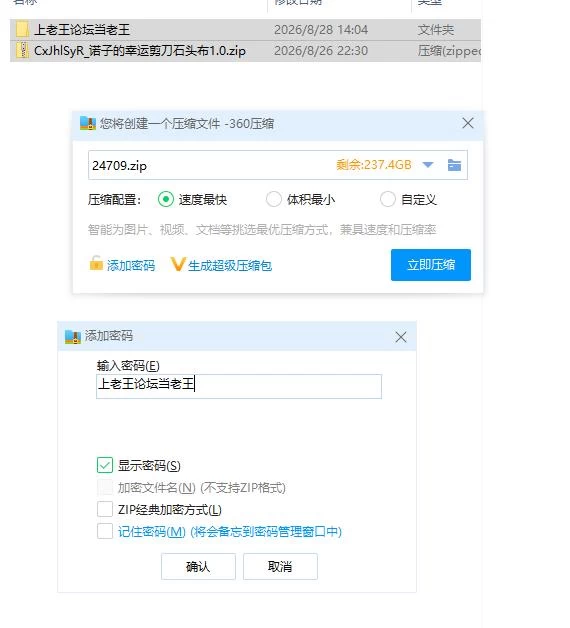Open the browse folder icon beside 24709.zip
570x628 pixels.
pos(454,165)
